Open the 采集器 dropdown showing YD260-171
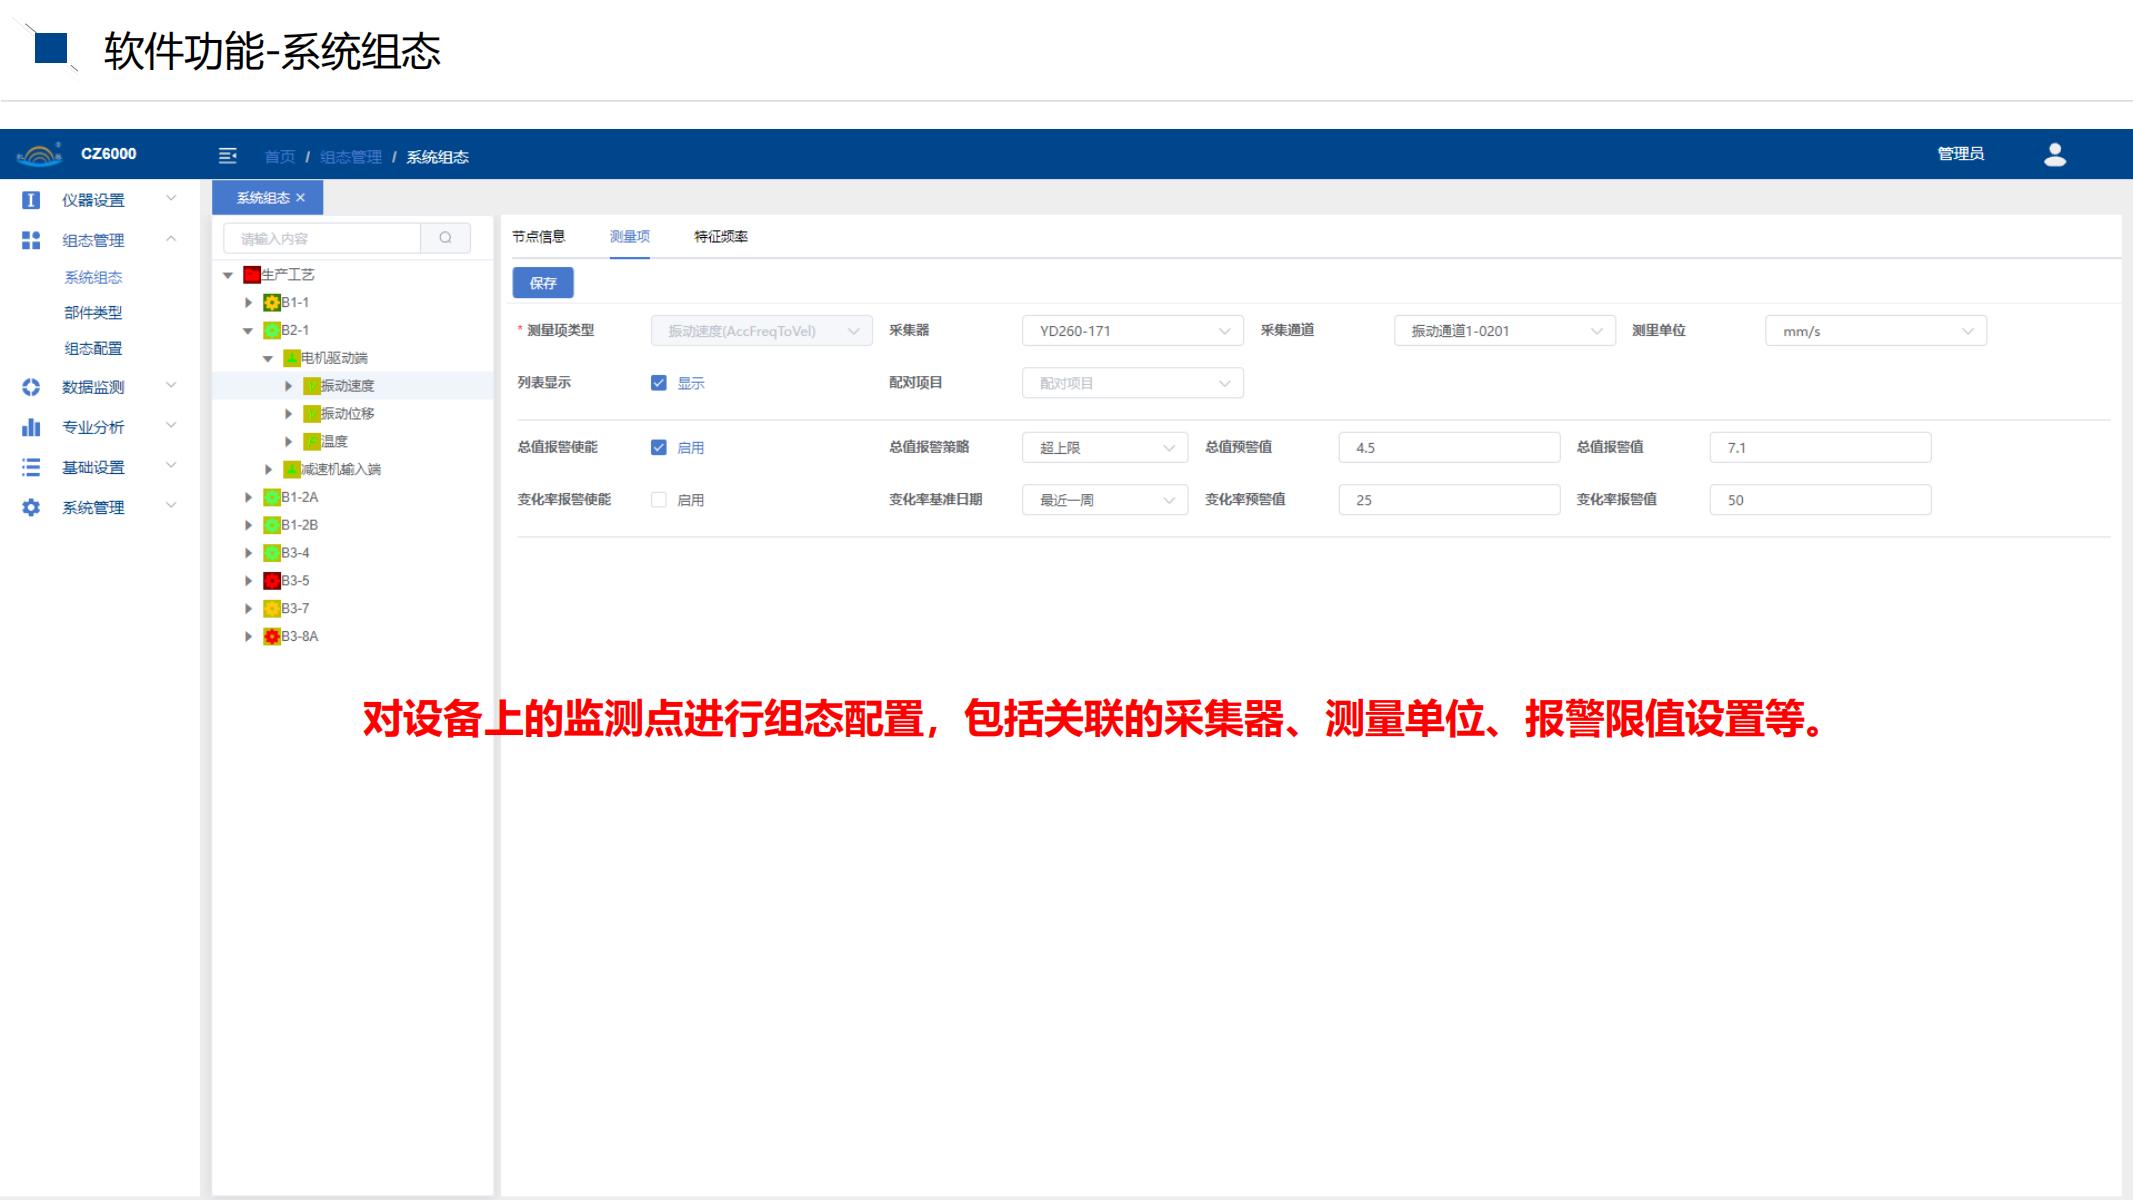This screenshot has width=2133, height=1200. pyautogui.click(x=1131, y=330)
